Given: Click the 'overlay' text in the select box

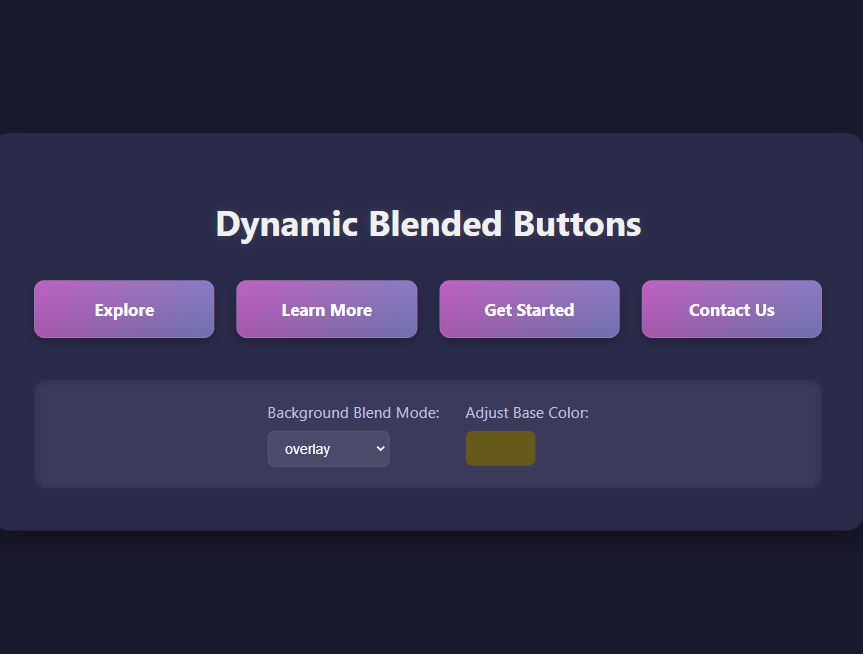Looking at the screenshot, I should point(308,449).
